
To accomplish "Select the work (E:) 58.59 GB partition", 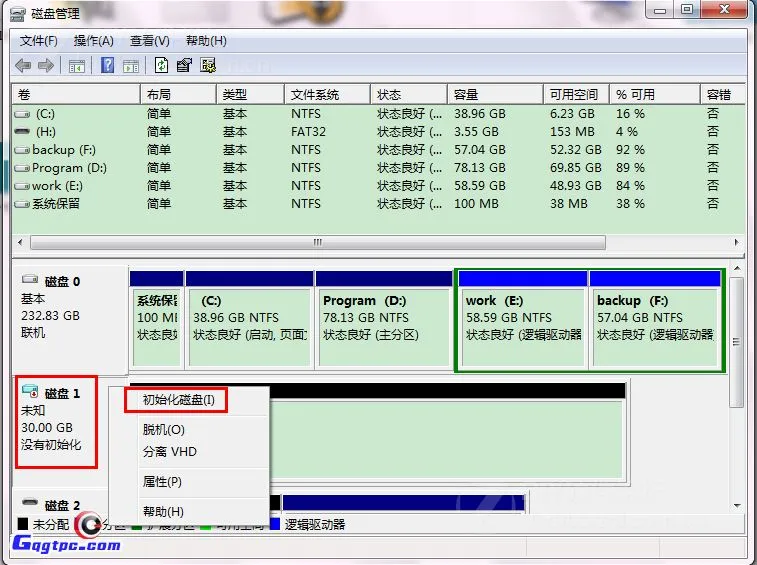I will click(x=522, y=319).
